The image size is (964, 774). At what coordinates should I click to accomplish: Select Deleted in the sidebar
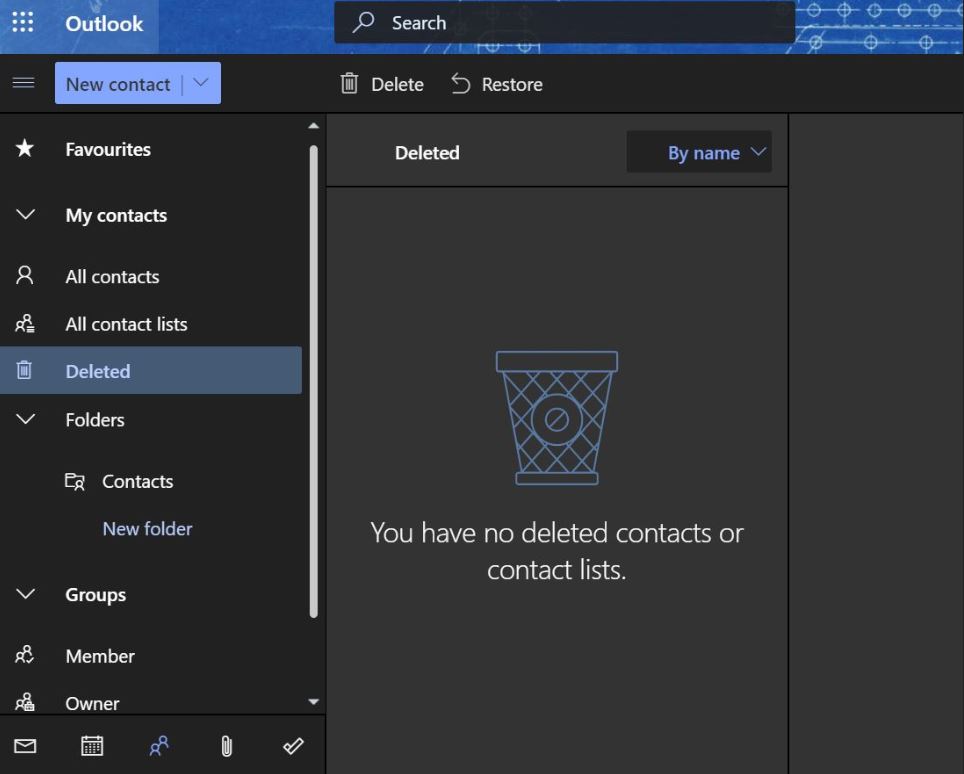click(151, 371)
